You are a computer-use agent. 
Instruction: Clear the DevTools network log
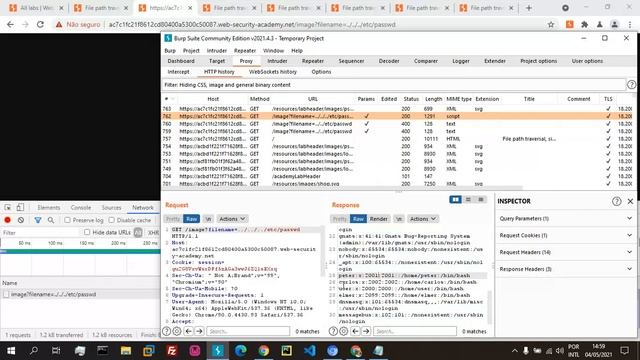[21, 220]
